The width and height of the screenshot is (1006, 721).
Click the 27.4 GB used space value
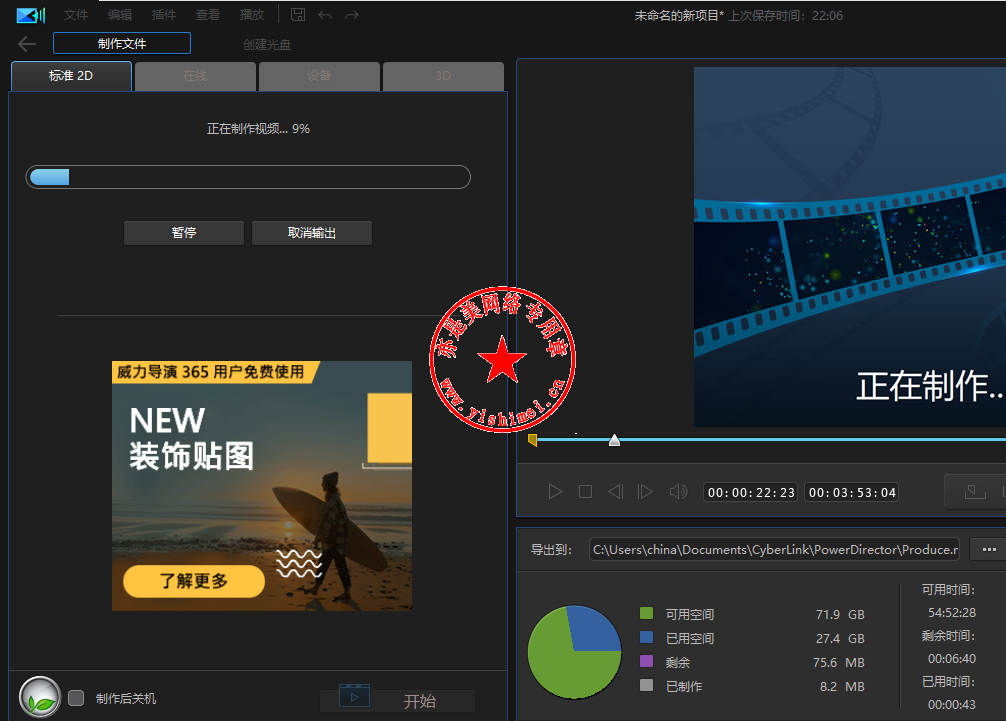[840, 638]
